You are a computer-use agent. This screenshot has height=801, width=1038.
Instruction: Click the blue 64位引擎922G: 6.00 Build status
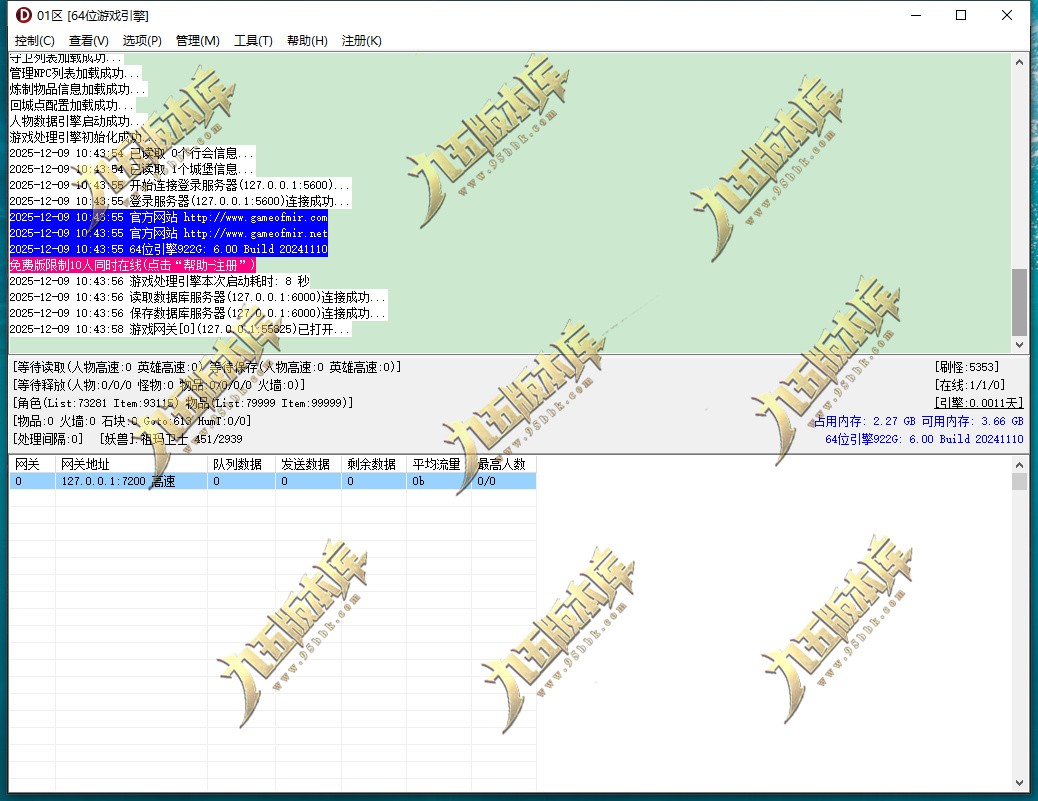point(924,439)
